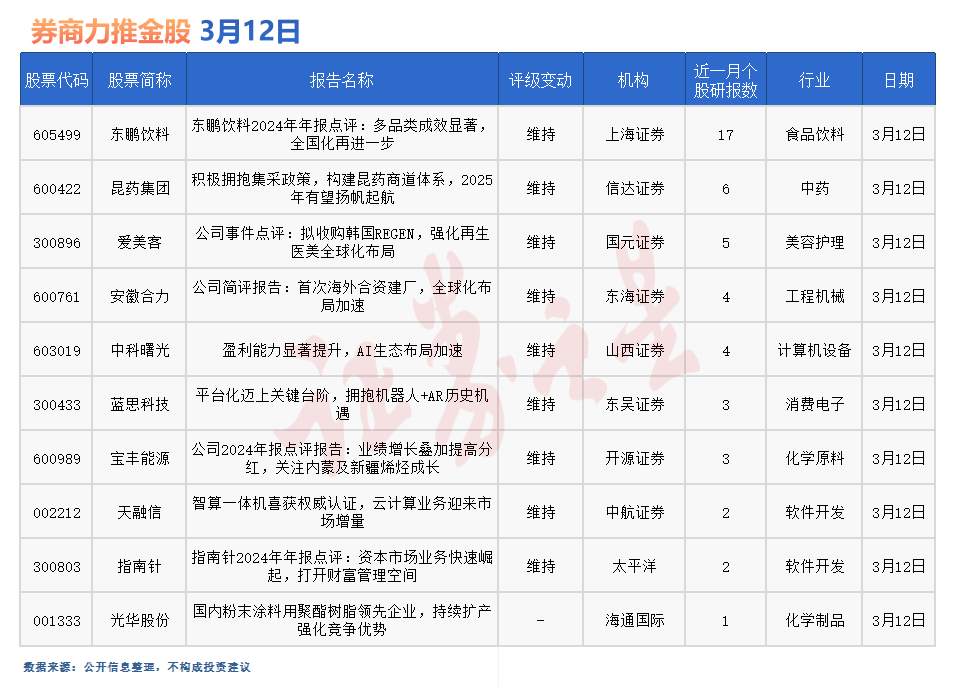Click the 股票简称 column header
This screenshot has width=967, height=691.
click(139, 80)
